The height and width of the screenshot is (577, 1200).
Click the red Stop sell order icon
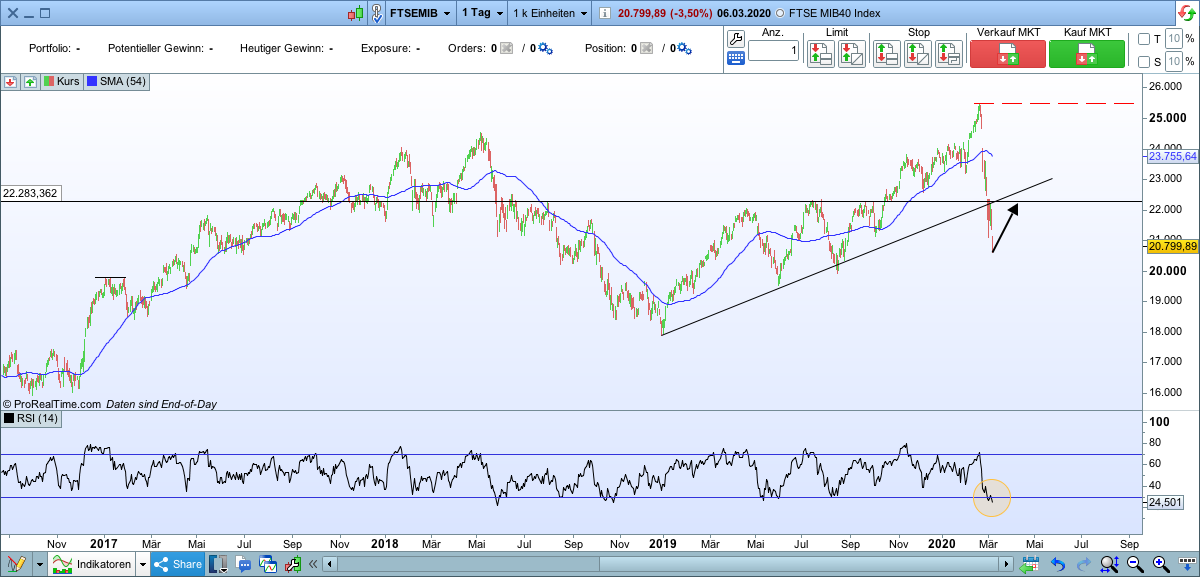(x=887, y=52)
